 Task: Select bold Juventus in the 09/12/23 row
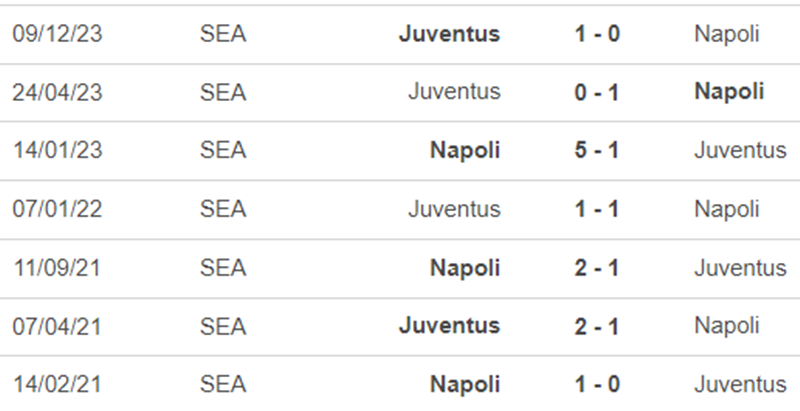click(x=449, y=34)
